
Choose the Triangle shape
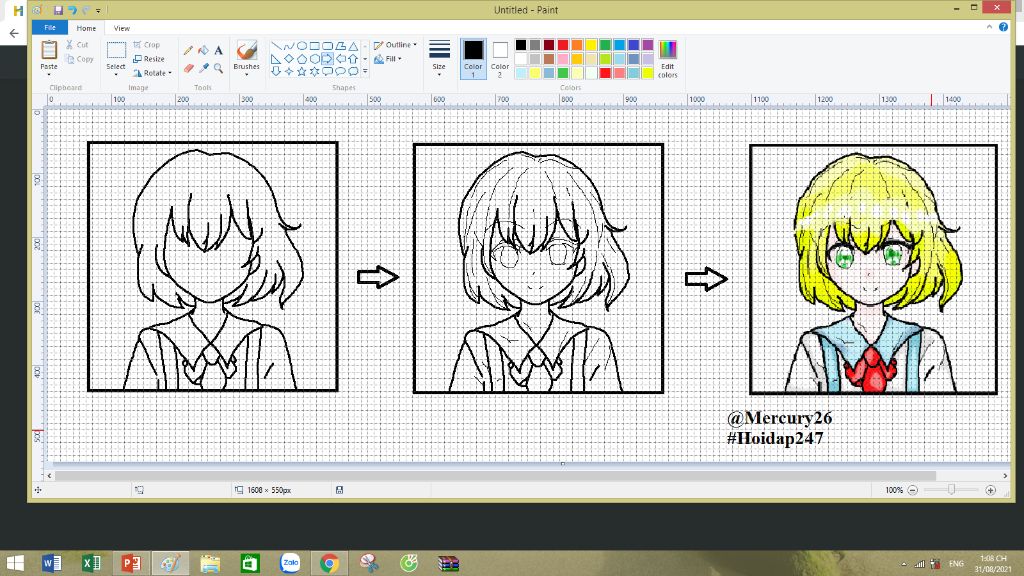[x=353, y=46]
